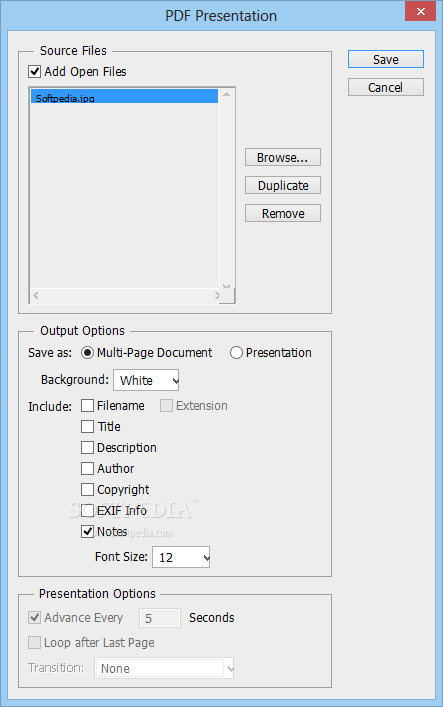Click the Browse... button
Screen dimensions: 443x707
point(283,157)
